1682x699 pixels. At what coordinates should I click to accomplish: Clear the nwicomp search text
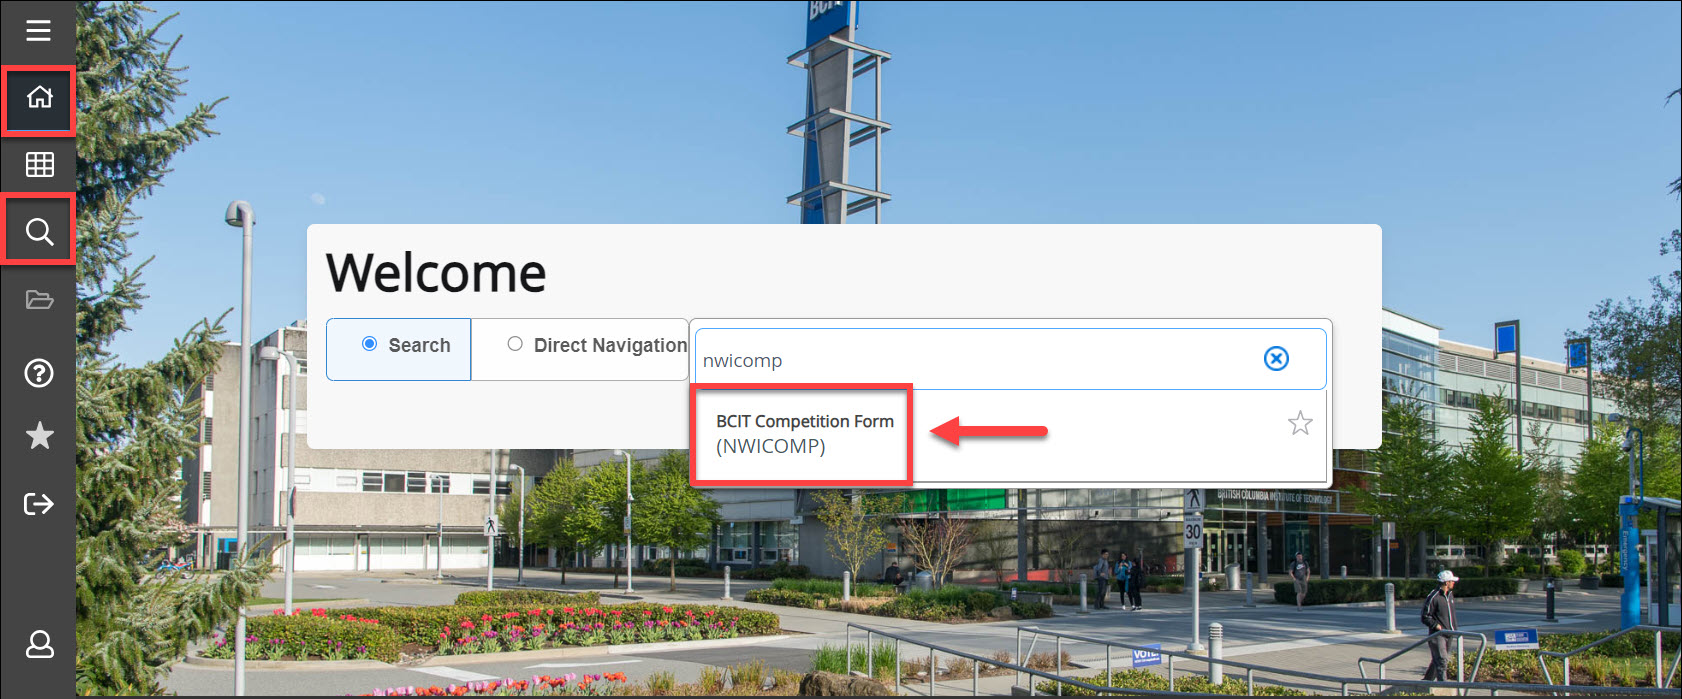pyautogui.click(x=1276, y=359)
